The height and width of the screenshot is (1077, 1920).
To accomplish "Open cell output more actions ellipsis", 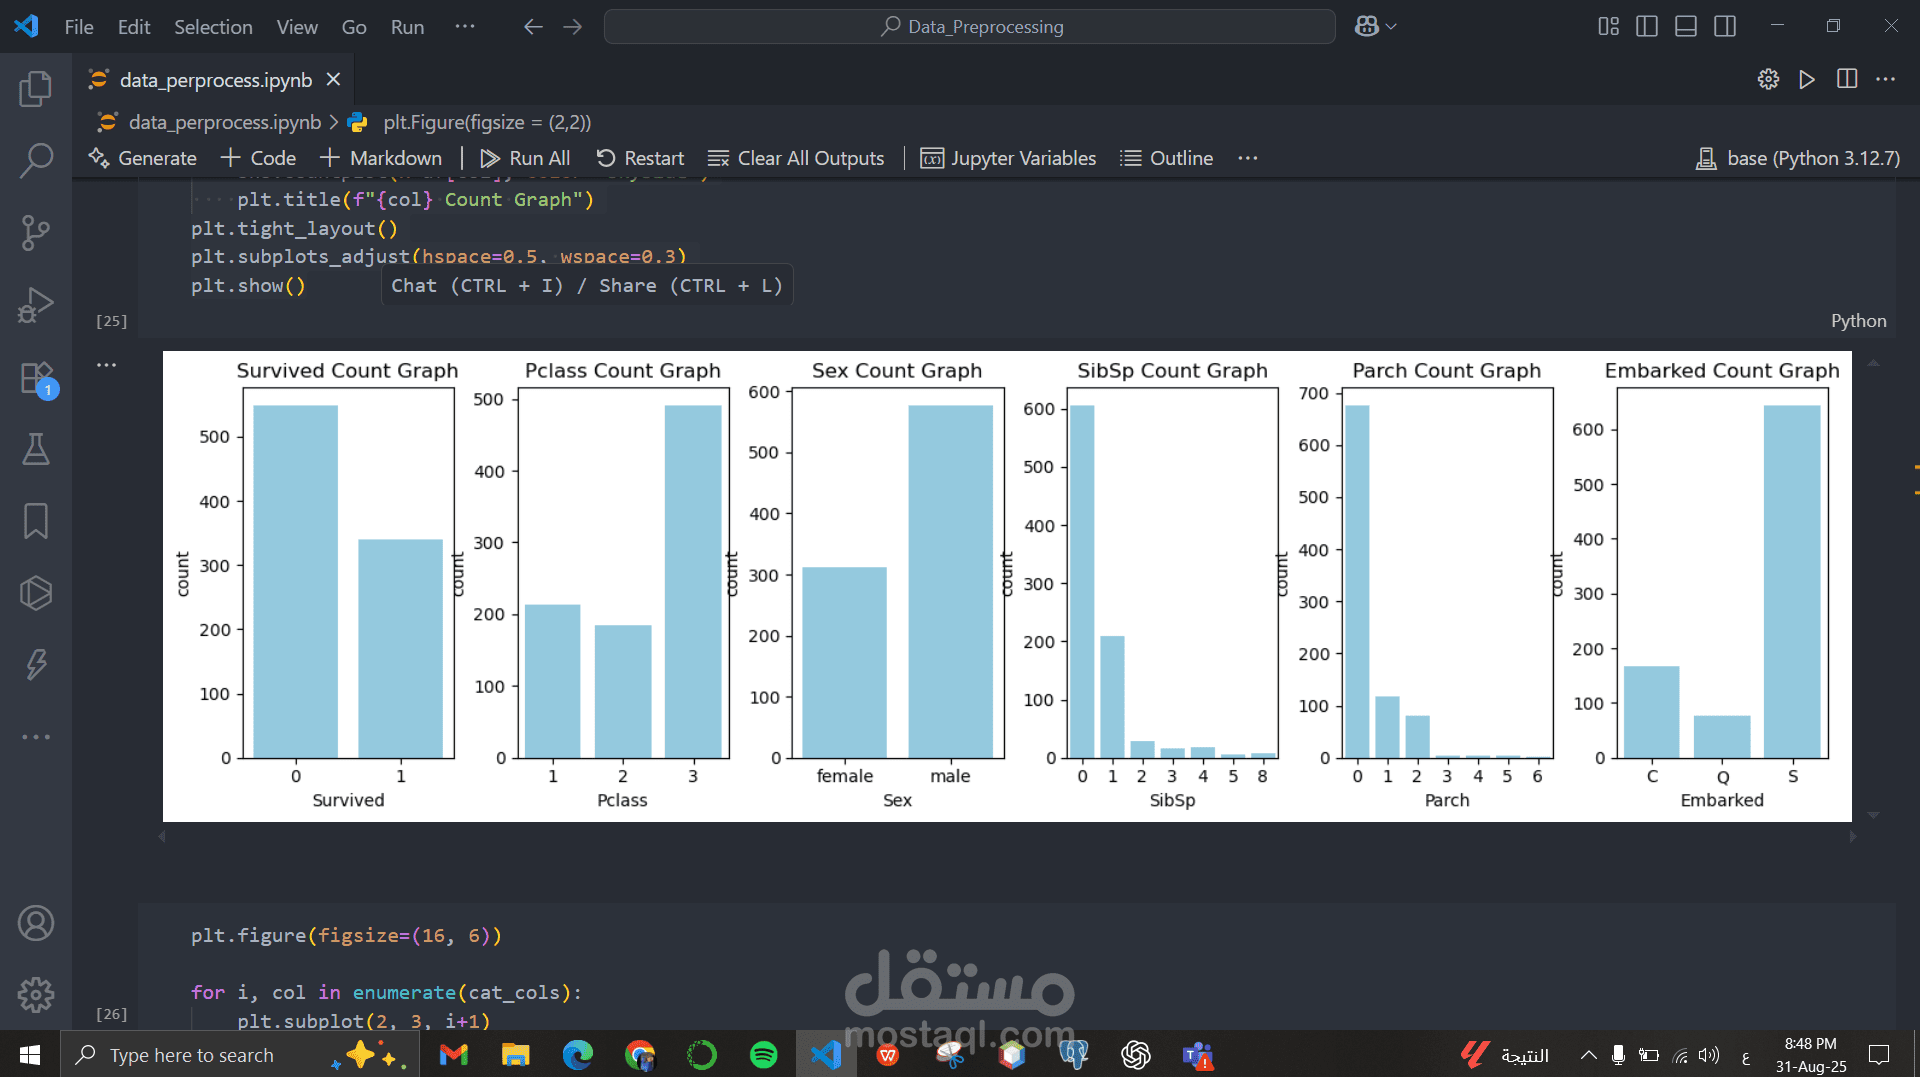I will (107, 365).
